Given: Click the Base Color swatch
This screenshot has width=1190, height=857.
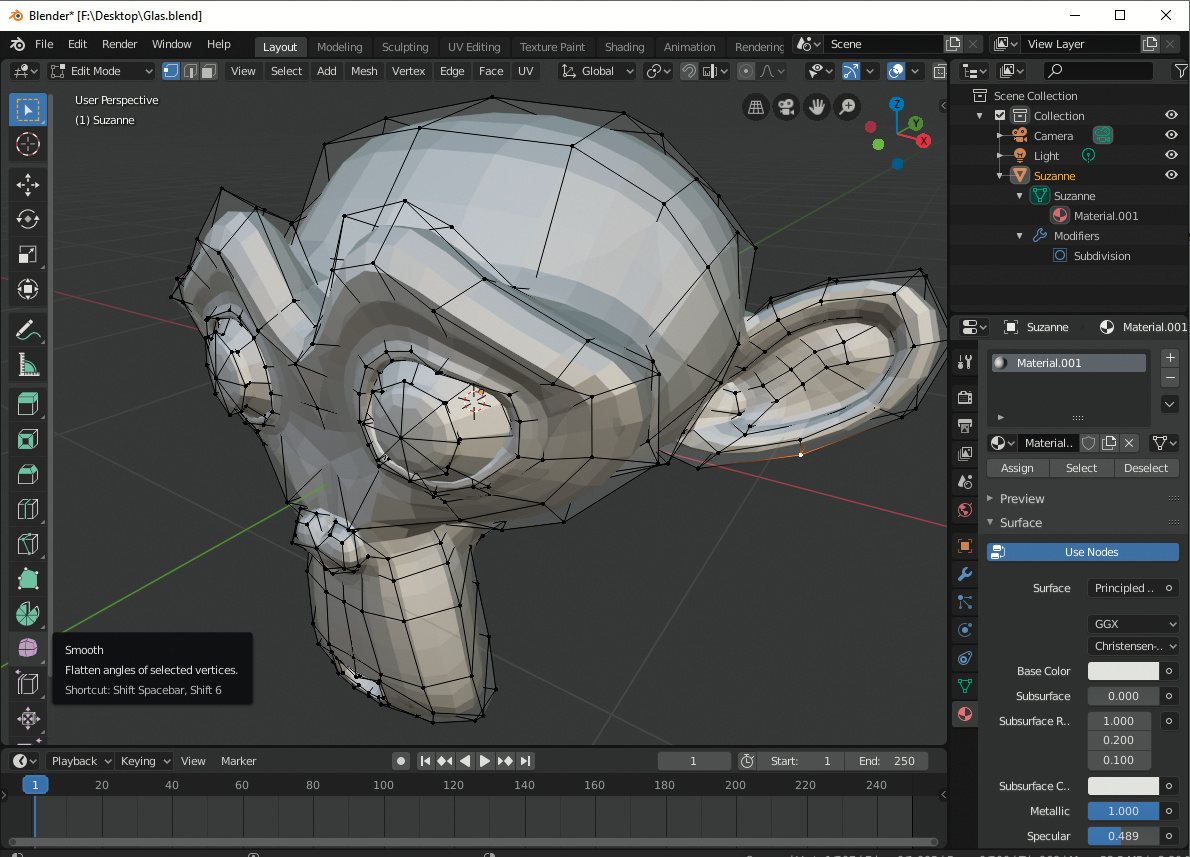Looking at the screenshot, I should click(x=1122, y=672).
